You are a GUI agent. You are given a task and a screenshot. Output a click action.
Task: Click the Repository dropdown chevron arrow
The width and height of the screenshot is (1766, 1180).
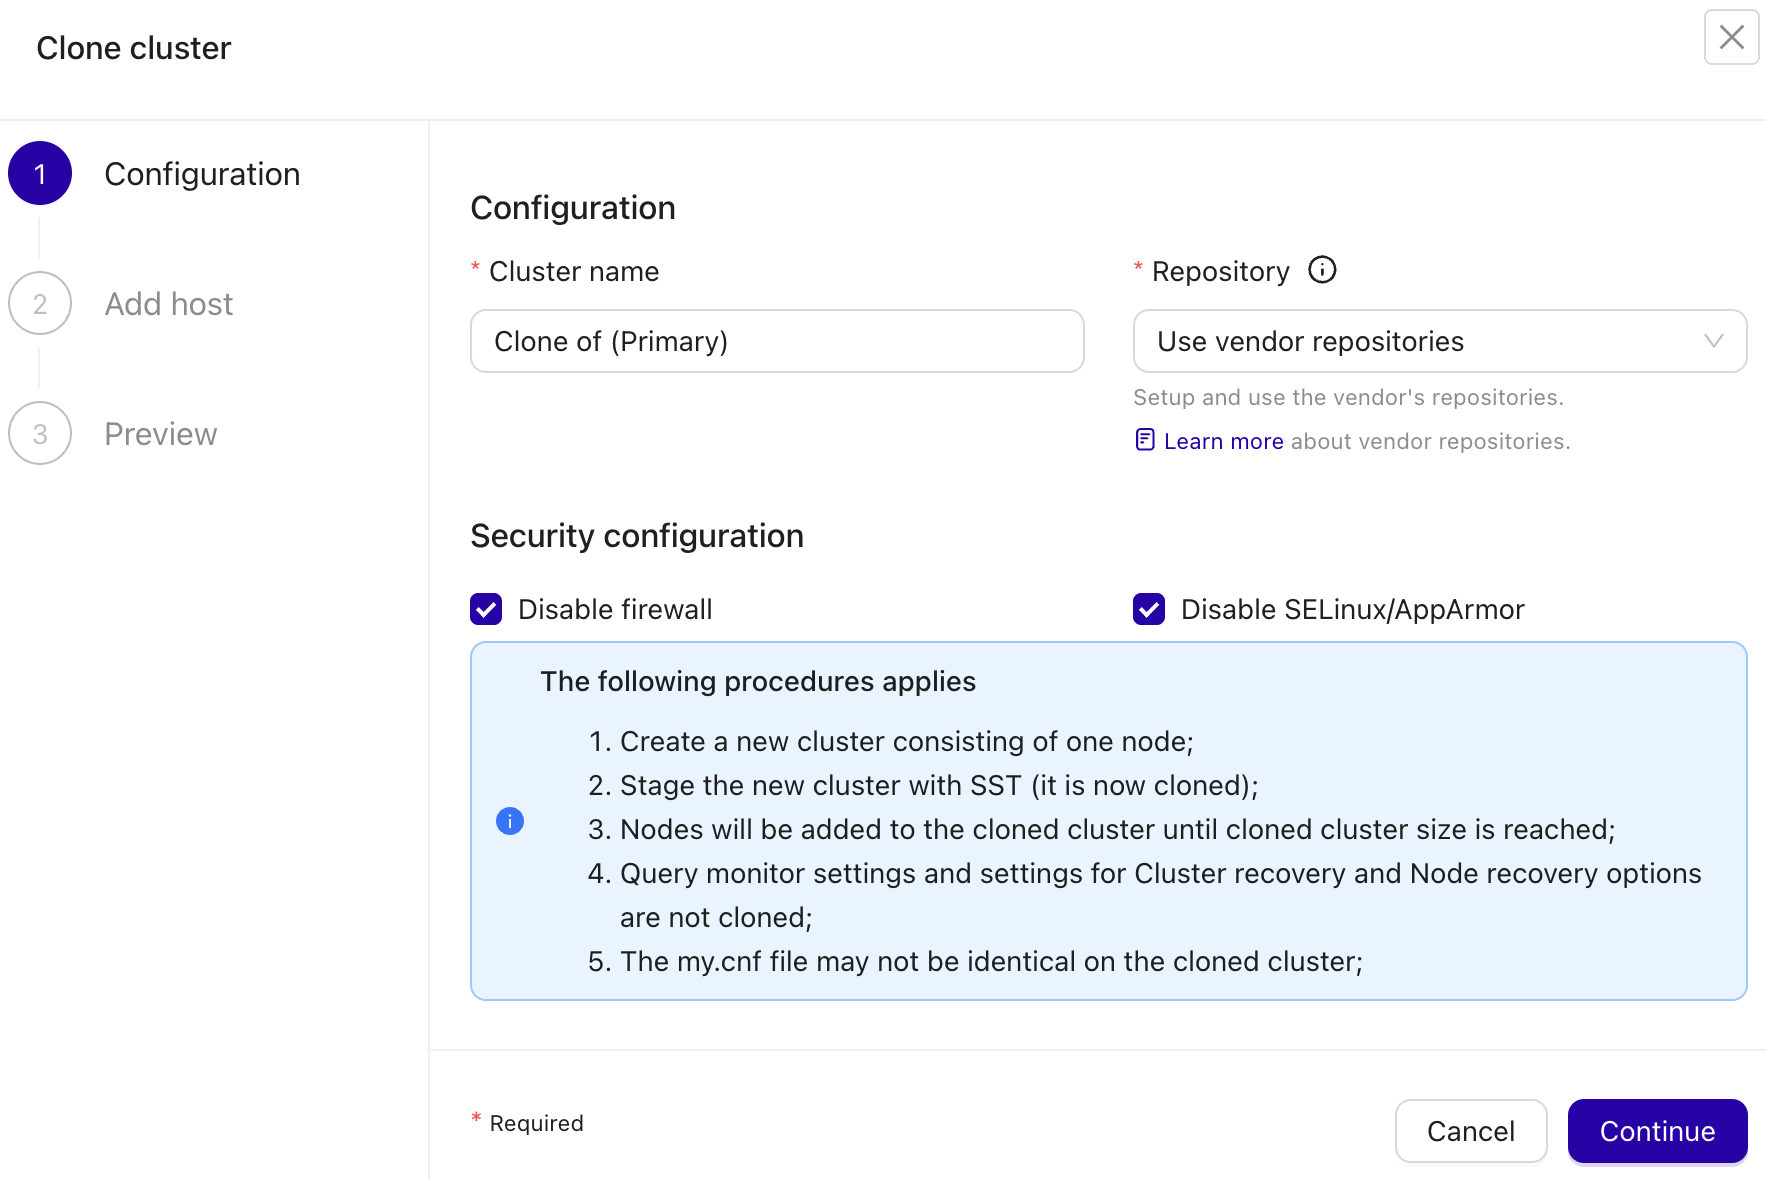click(1713, 341)
